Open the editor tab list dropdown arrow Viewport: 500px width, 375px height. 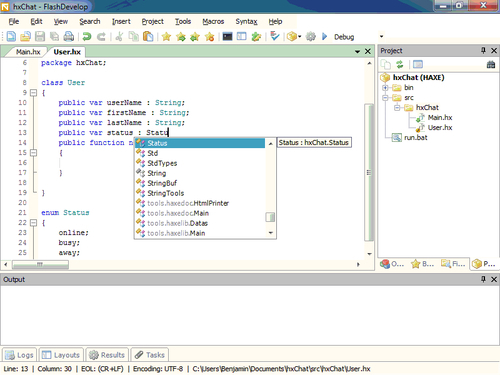358,52
